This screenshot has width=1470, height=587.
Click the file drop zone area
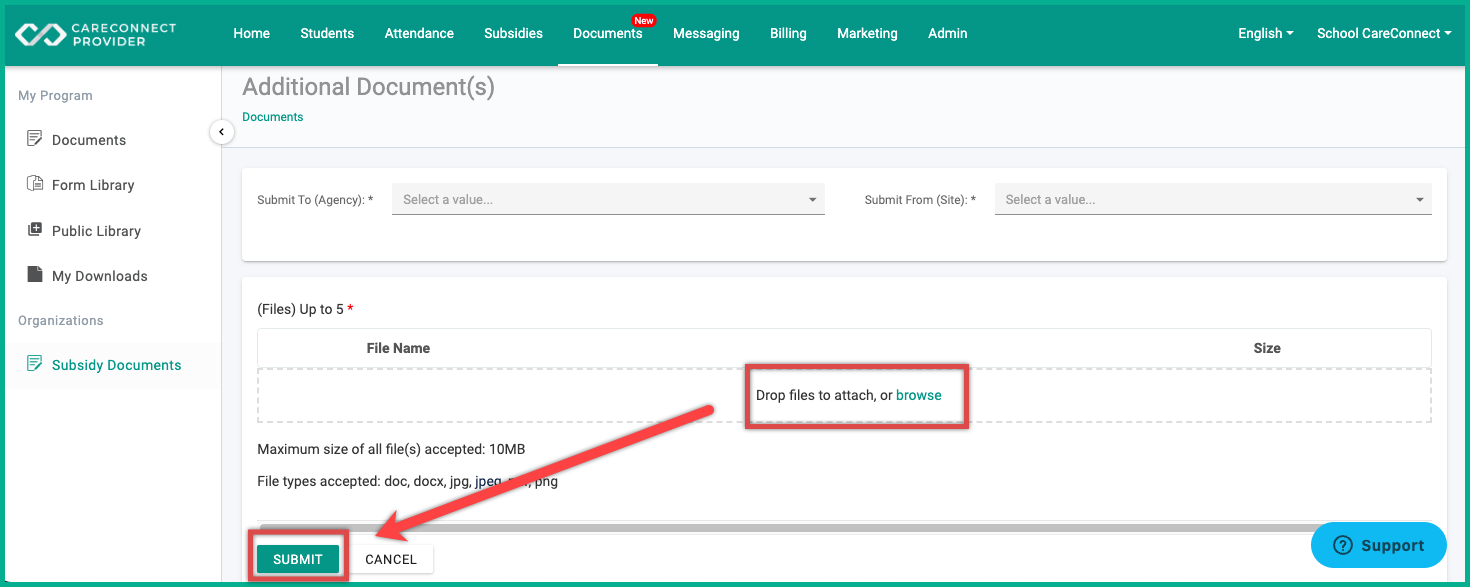[x=844, y=395]
